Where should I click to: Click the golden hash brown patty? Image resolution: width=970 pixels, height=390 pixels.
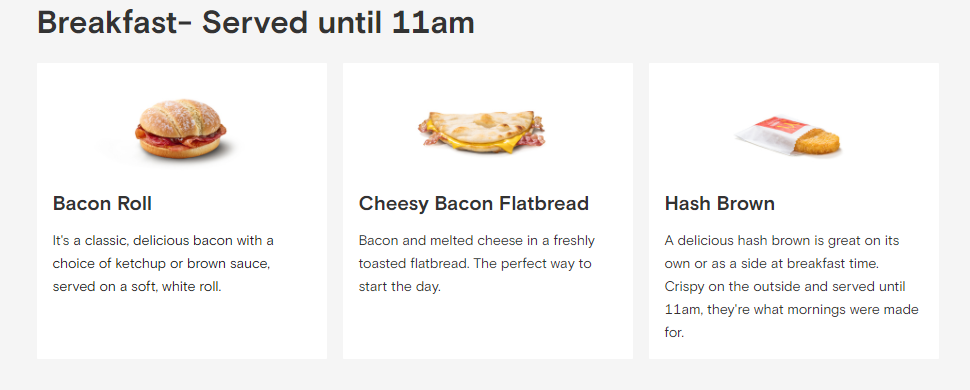point(817,142)
